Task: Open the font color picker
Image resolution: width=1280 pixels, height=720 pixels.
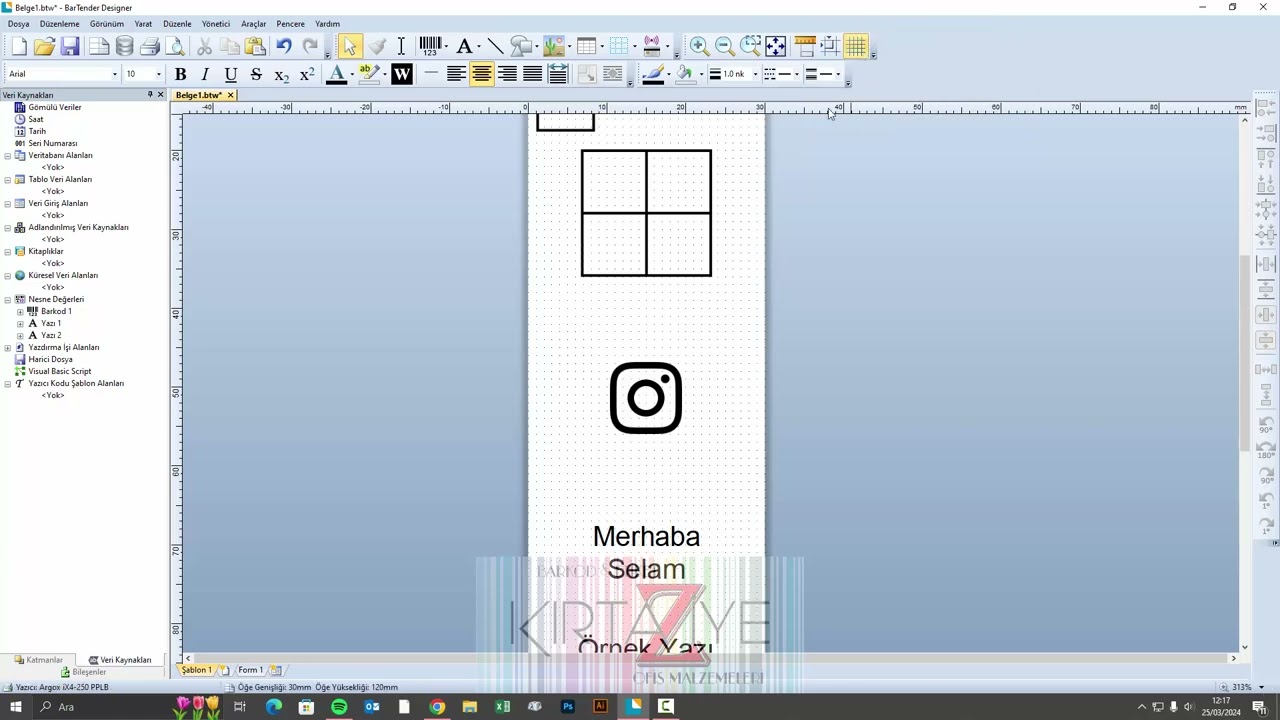Action: coord(337,74)
